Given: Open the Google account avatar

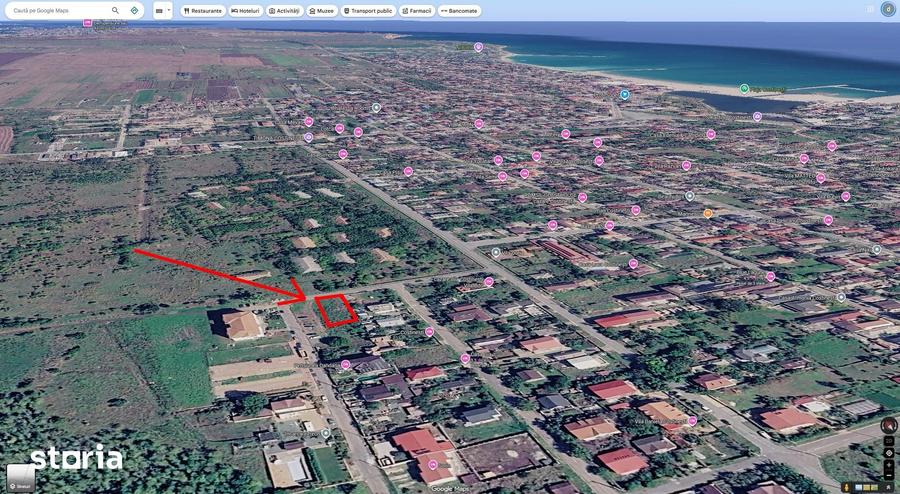Looking at the screenshot, I should click(x=888, y=9).
